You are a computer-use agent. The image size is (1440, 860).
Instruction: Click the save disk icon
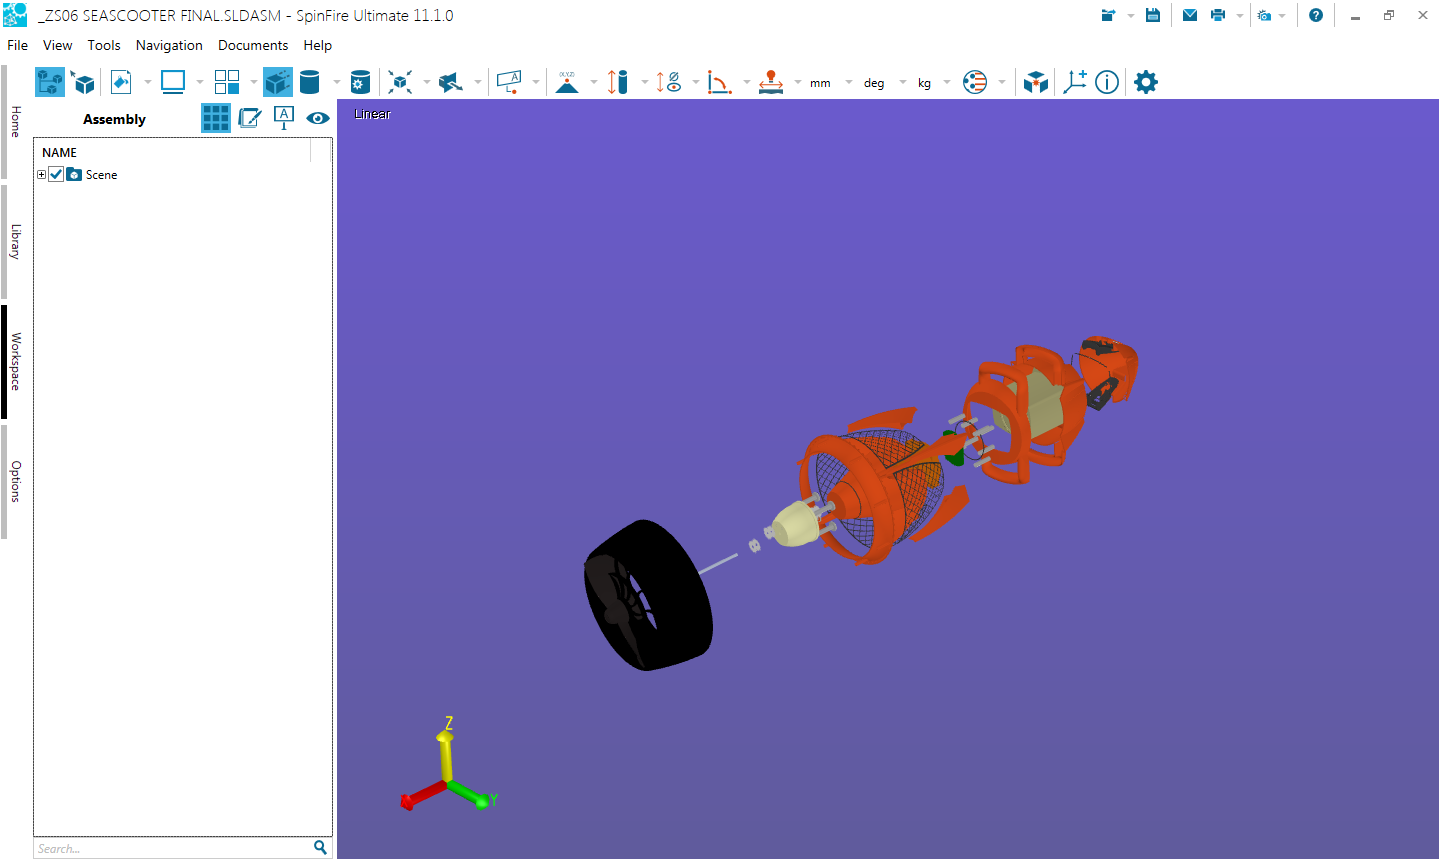(x=1153, y=15)
